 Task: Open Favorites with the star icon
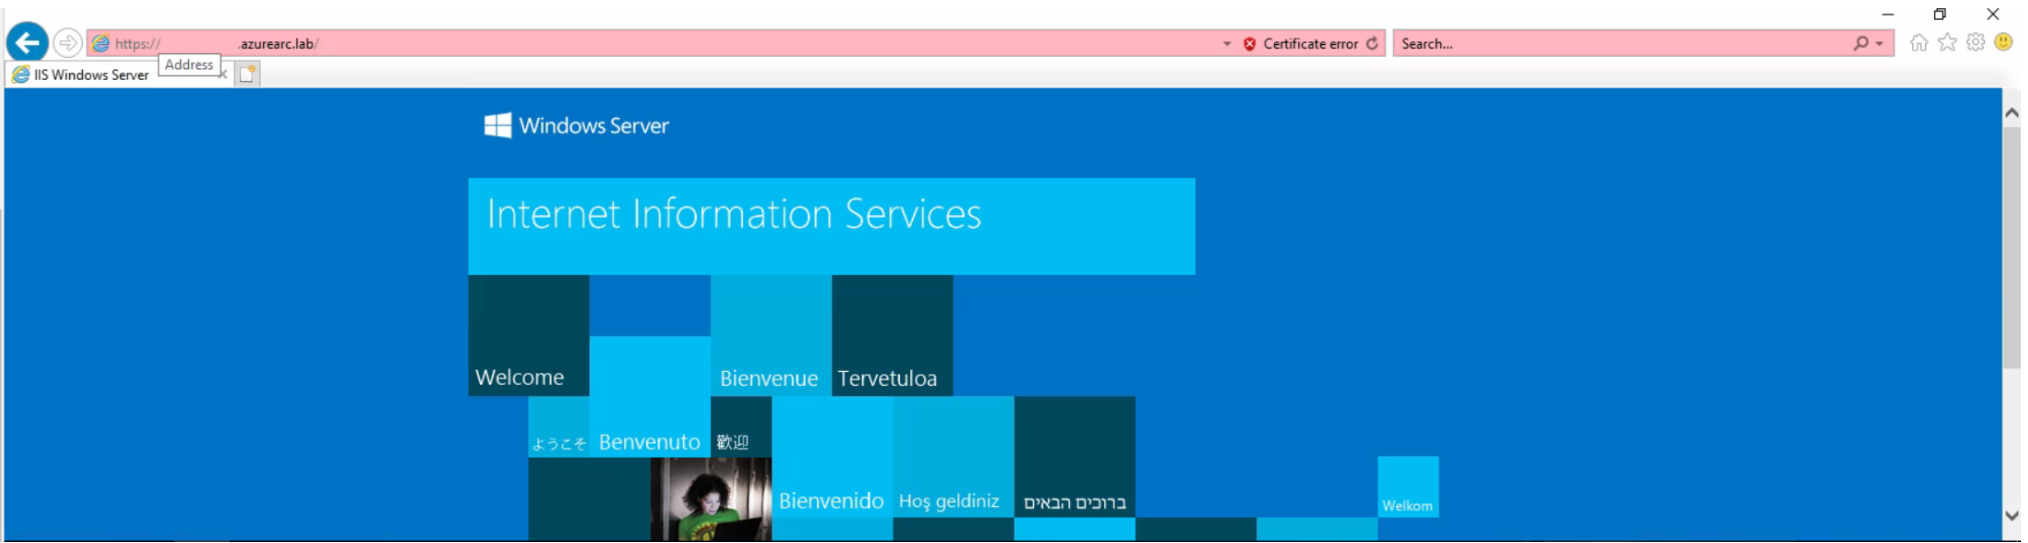(1947, 42)
